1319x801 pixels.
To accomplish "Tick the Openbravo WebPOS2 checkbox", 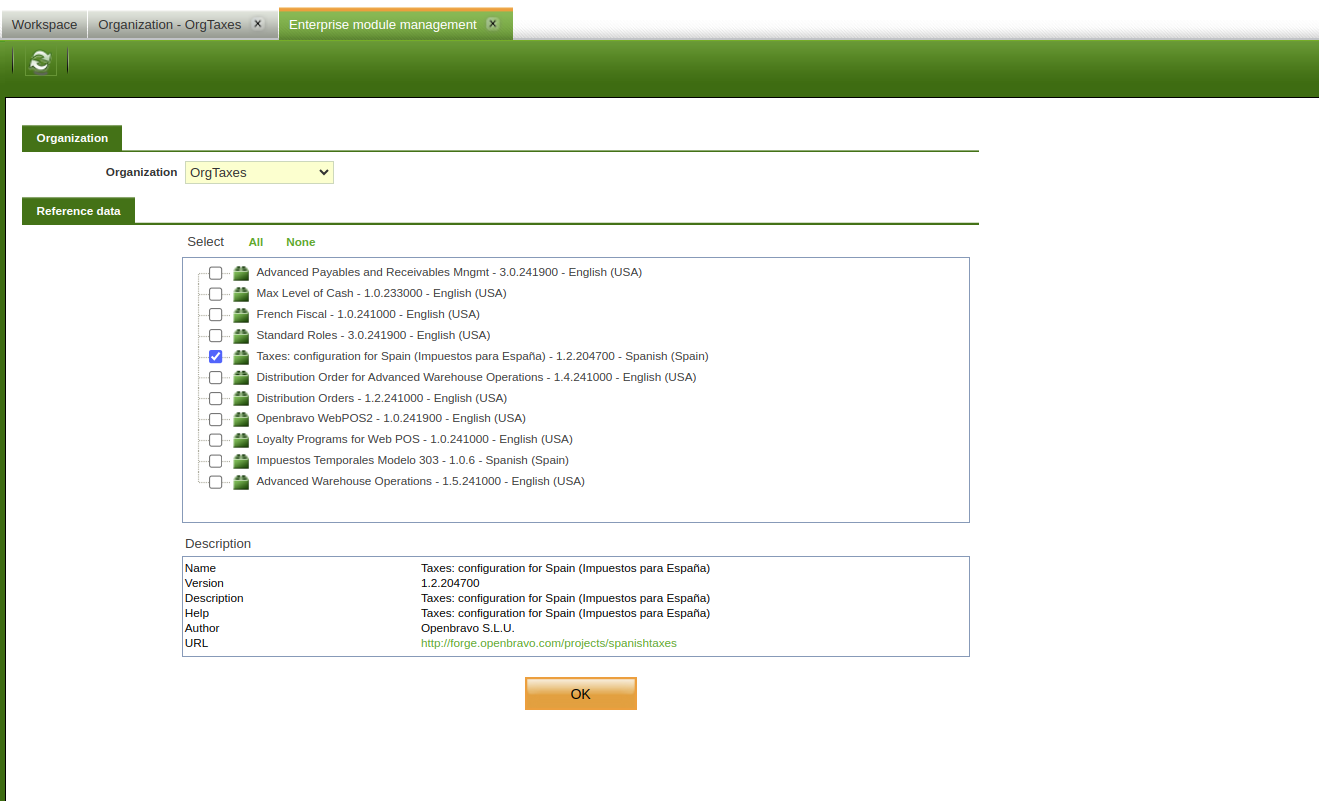I will click(216, 419).
